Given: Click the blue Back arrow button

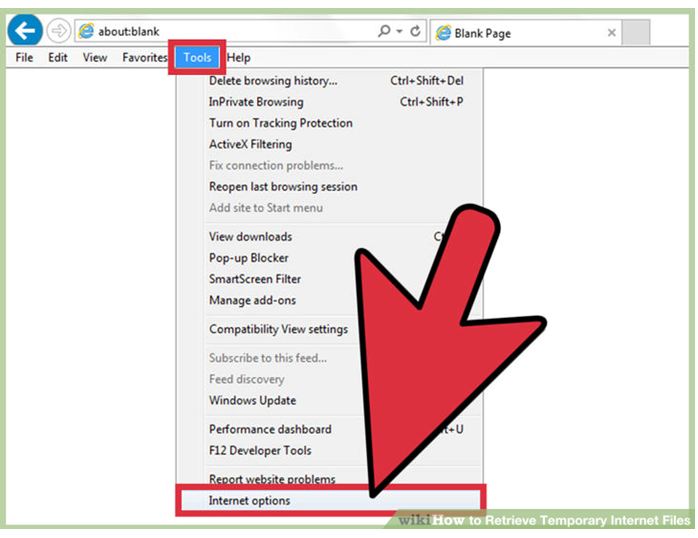Looking at the screenshot, I should tap(25, 30).
